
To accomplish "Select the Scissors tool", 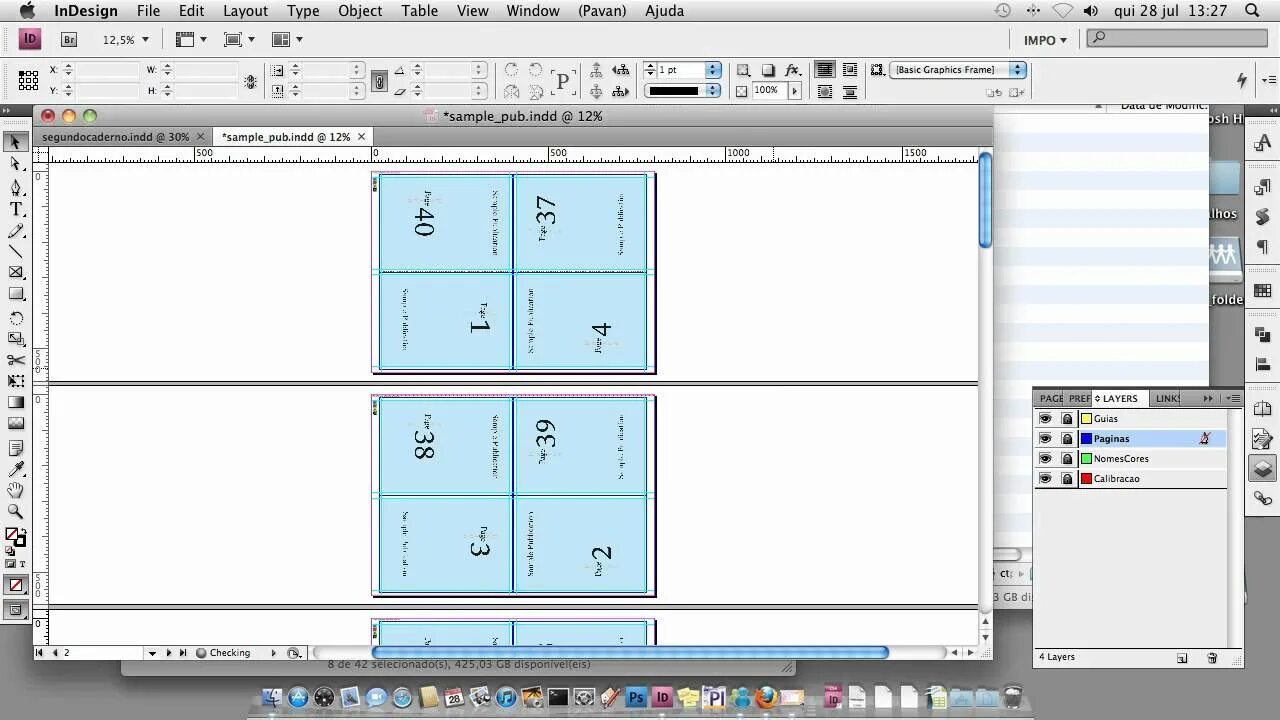I will point(16,360).
